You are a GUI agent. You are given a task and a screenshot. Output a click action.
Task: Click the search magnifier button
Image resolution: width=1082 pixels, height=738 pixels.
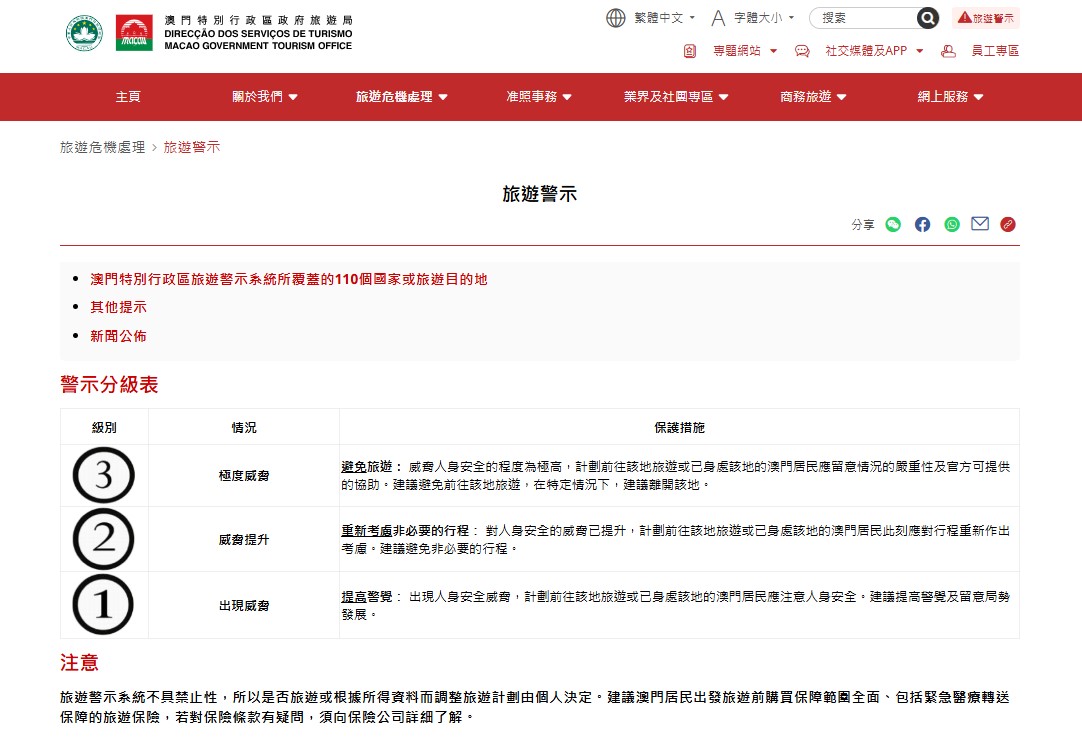[928, 18]
